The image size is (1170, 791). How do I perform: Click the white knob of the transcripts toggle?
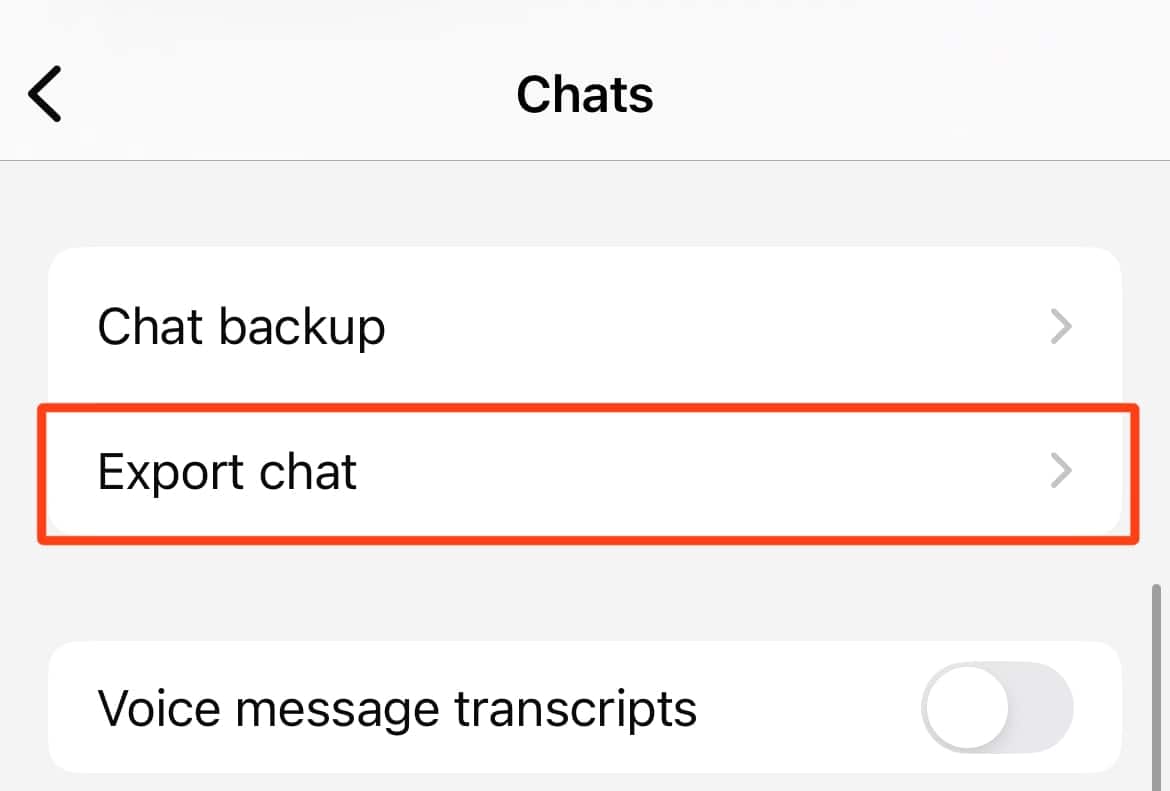966,709
